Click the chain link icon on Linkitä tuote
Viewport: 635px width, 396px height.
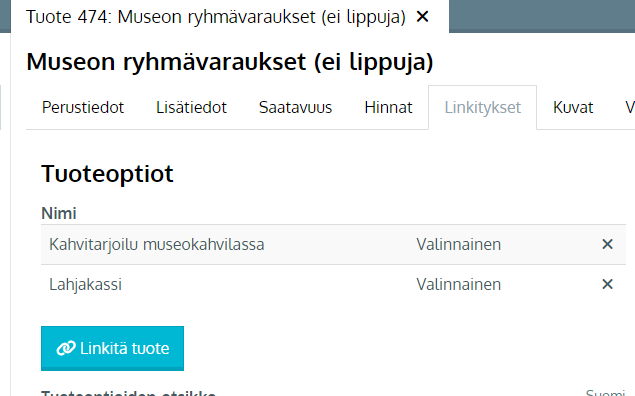[x=66, y=348]
